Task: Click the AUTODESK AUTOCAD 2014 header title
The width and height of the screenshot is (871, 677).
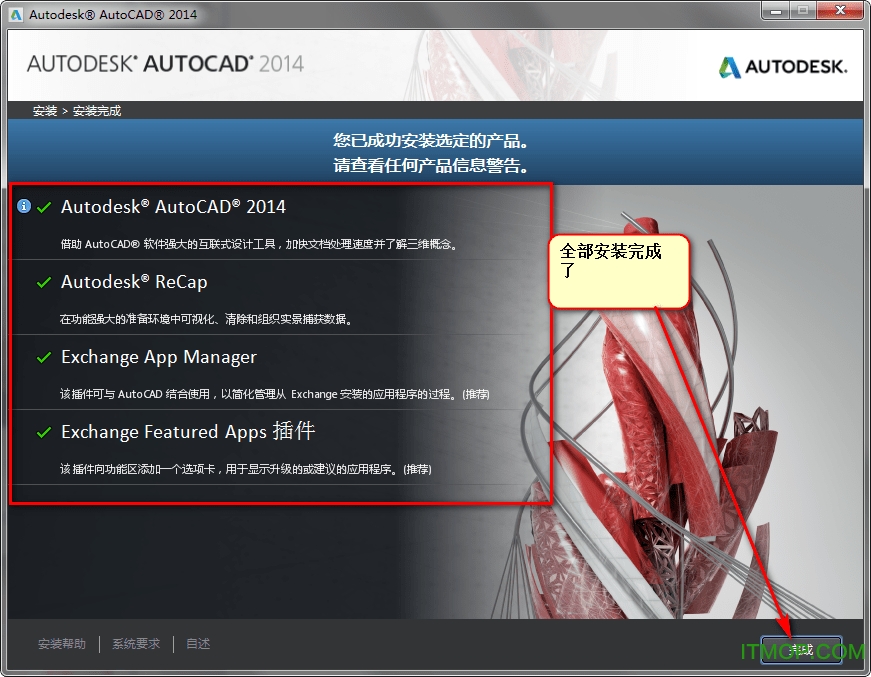Action: (x=166, y=64)
